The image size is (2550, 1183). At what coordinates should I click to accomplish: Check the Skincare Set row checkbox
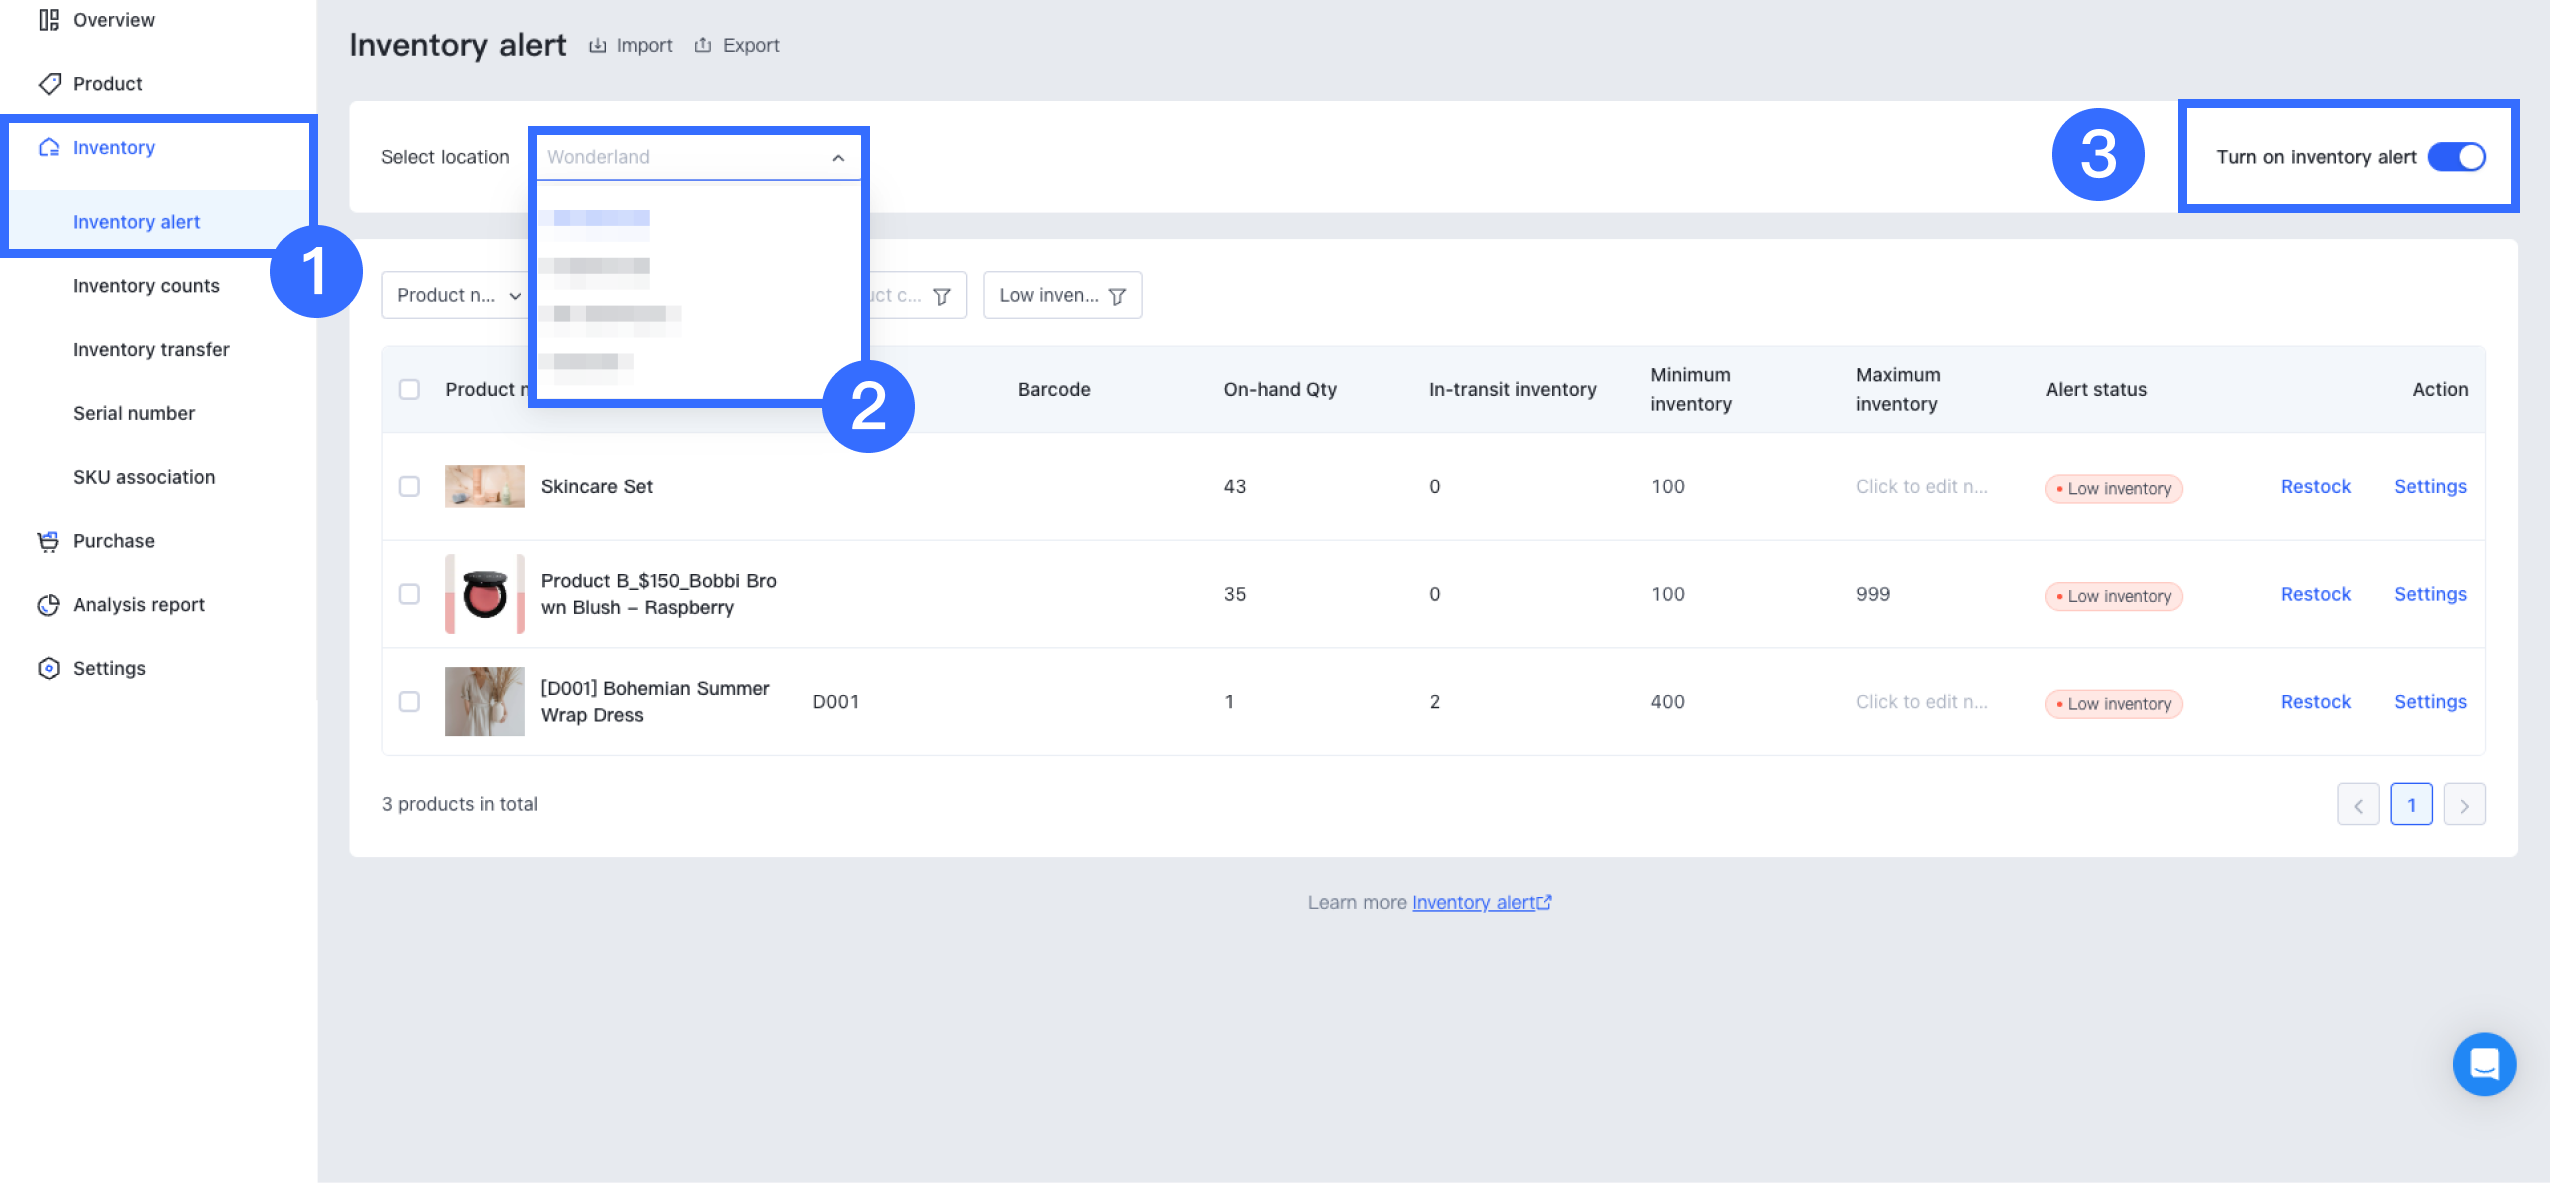click(409, 487)
